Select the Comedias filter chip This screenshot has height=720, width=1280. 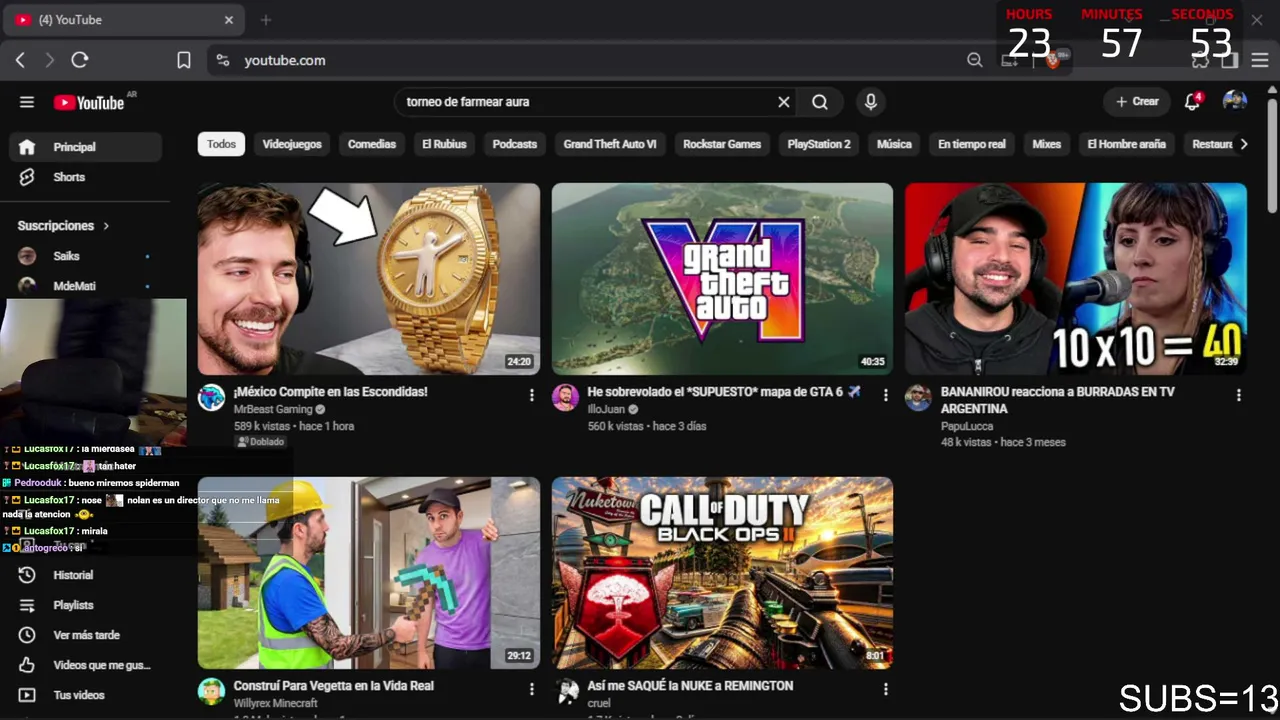coord(372,144)
